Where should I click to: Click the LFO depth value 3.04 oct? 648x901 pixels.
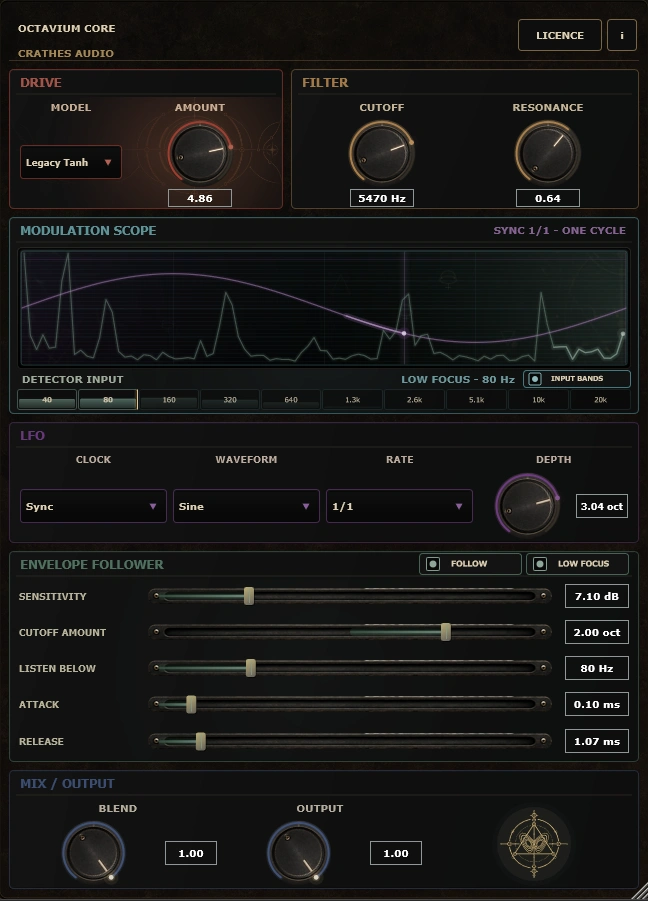(x=601, y=506)
